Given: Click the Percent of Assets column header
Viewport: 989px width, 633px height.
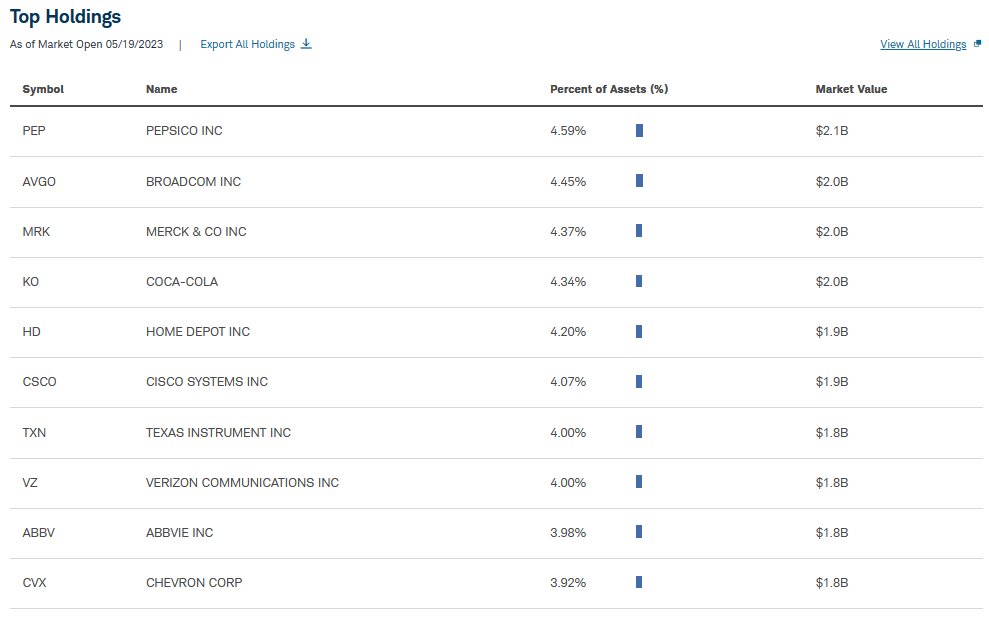Looking at the screenshot, I should pyautogui.click(x=609, y=89).
